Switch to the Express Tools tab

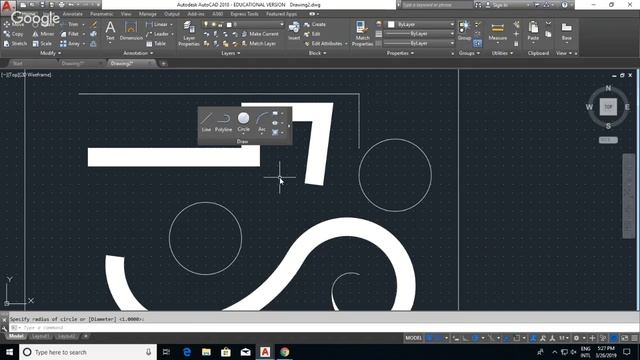[x=244, y=14]
